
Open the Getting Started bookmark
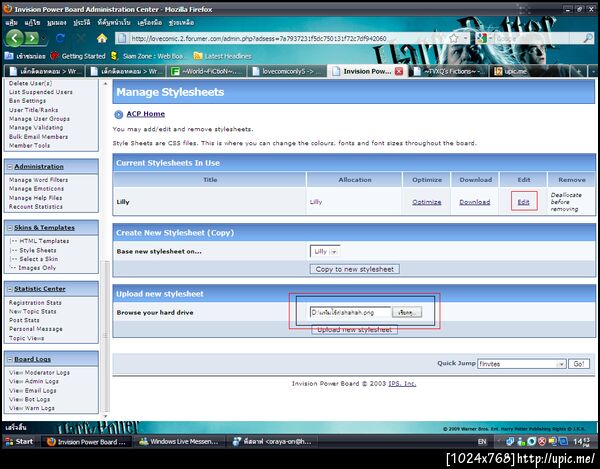[x=78, y=56]
